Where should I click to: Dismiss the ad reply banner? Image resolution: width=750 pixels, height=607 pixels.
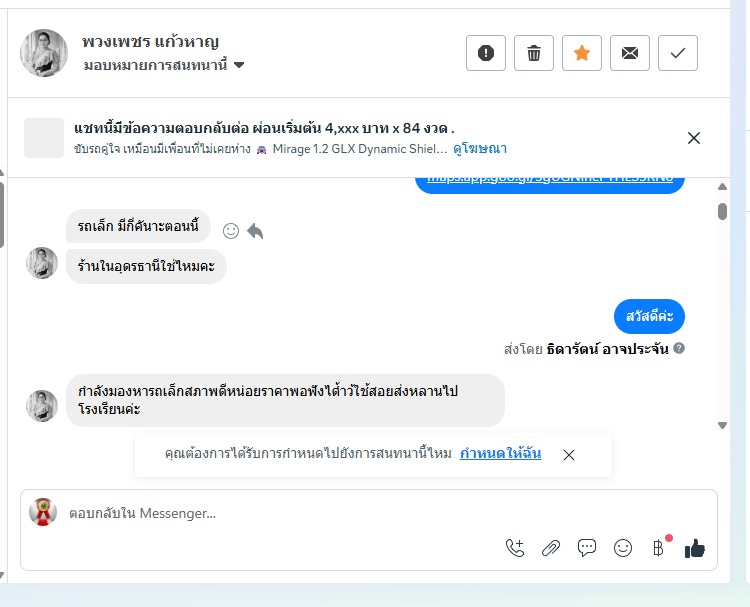pyautogui.click(x=694, y=138)
